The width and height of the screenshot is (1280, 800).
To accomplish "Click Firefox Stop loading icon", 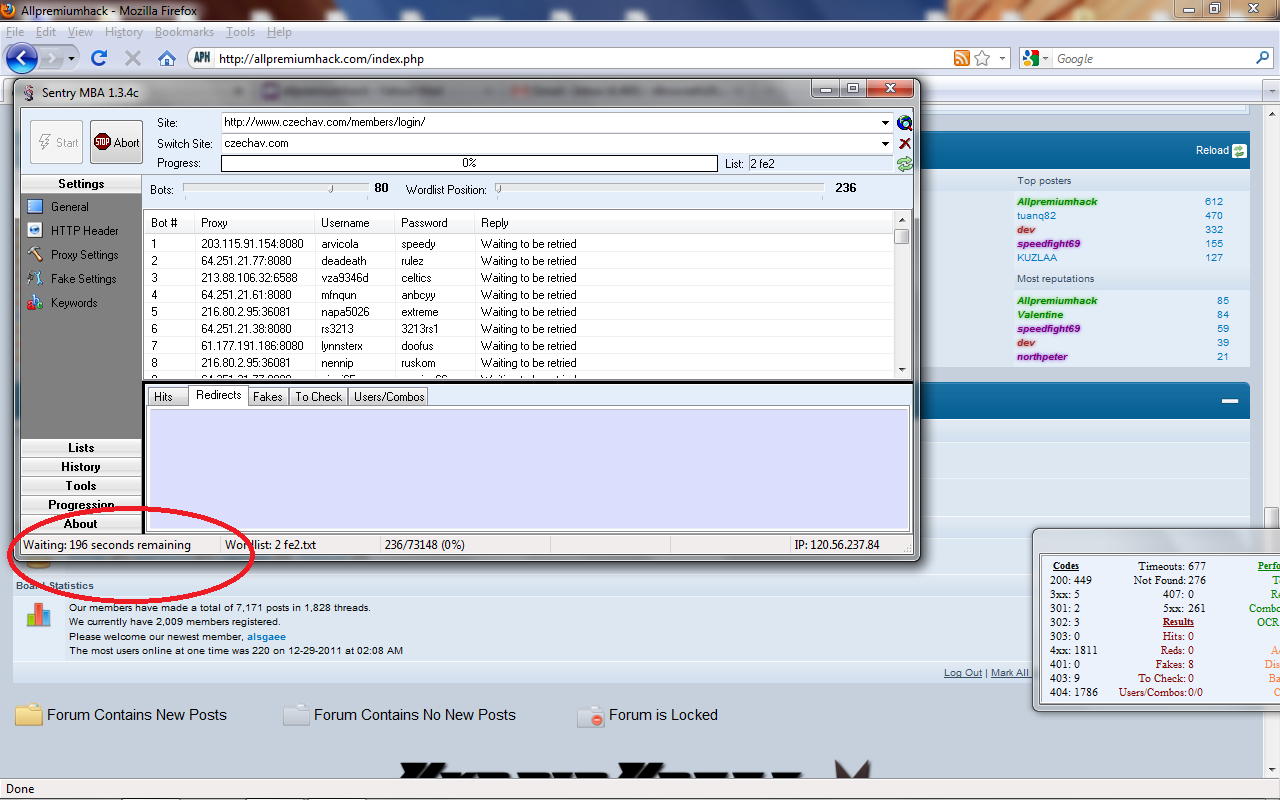I will 132,58.
